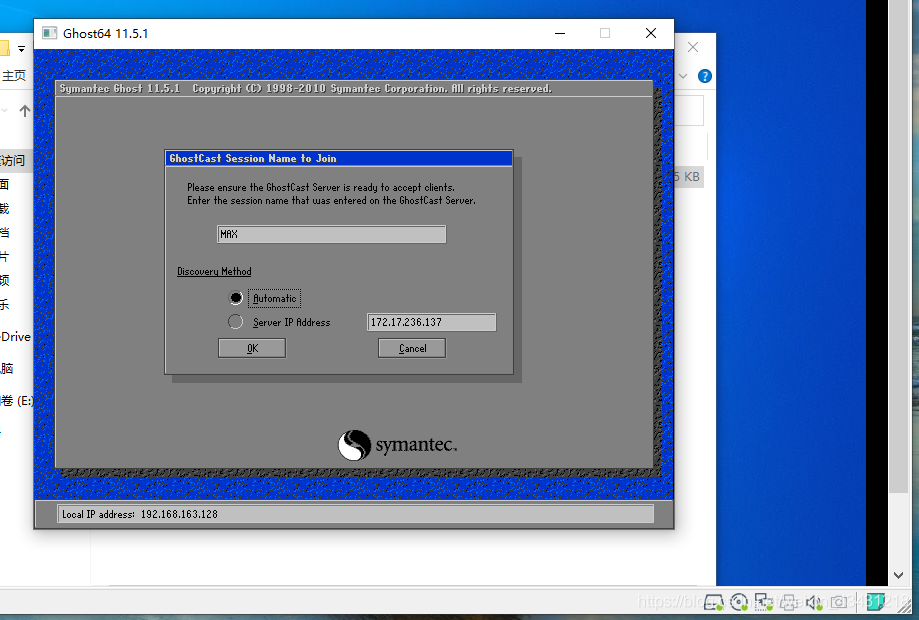This screenshot has width=919, height=620.
Task: Select the Server IP Address radio option
Action: (x=236, y=322)
